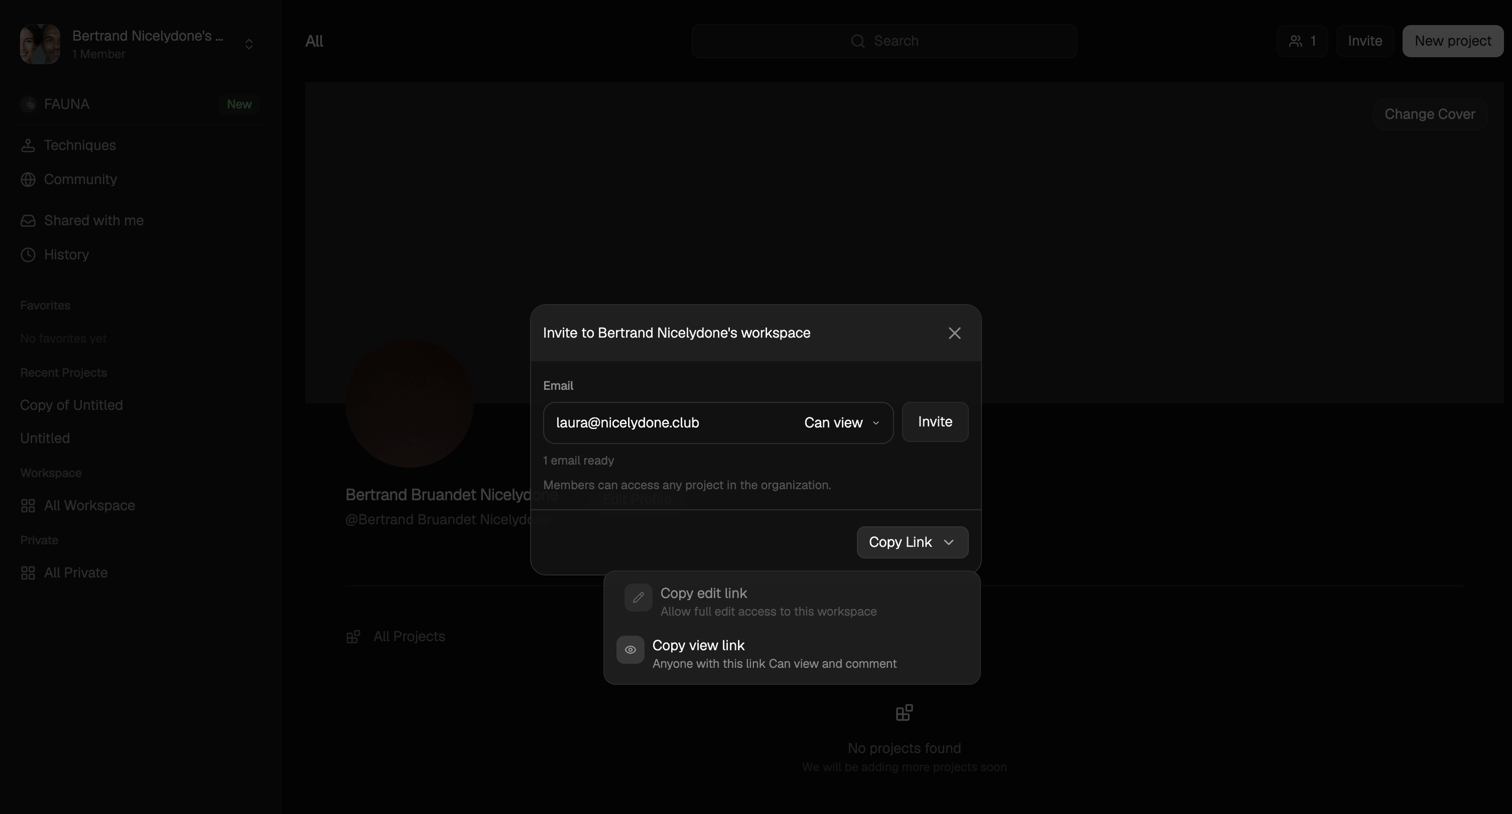Click the magnifier icon in Search
Screen dimensions: 1512x814
pyautogui.click(x=858, y=41)
